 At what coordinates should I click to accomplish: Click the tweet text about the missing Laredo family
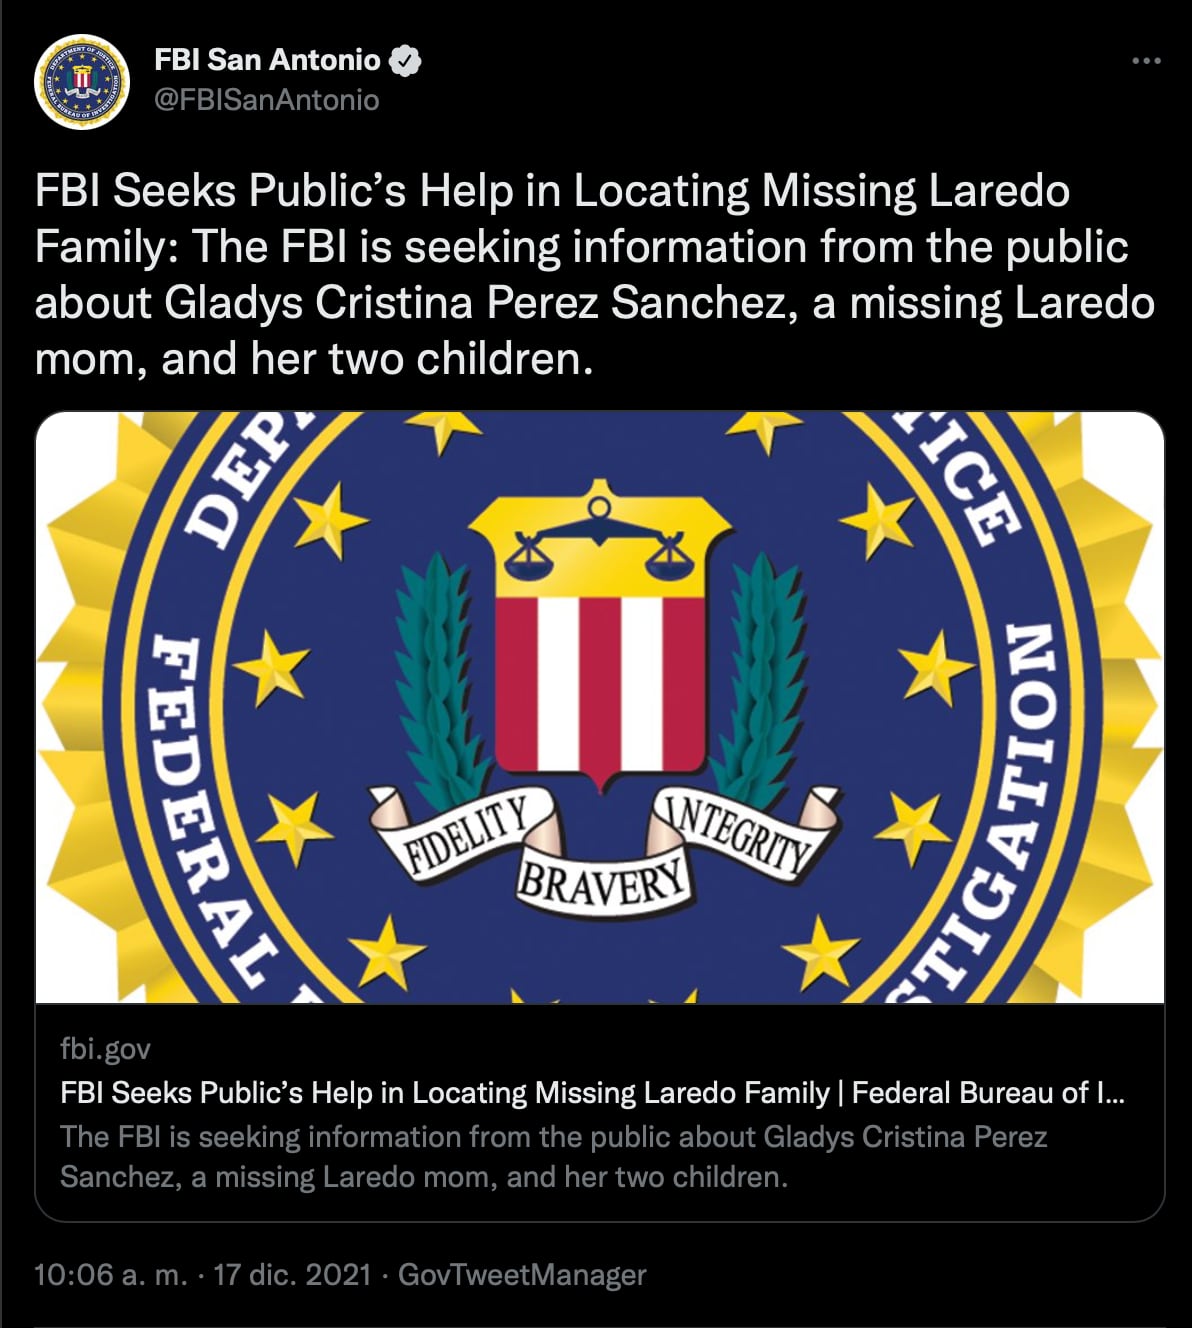click(594, 274)
